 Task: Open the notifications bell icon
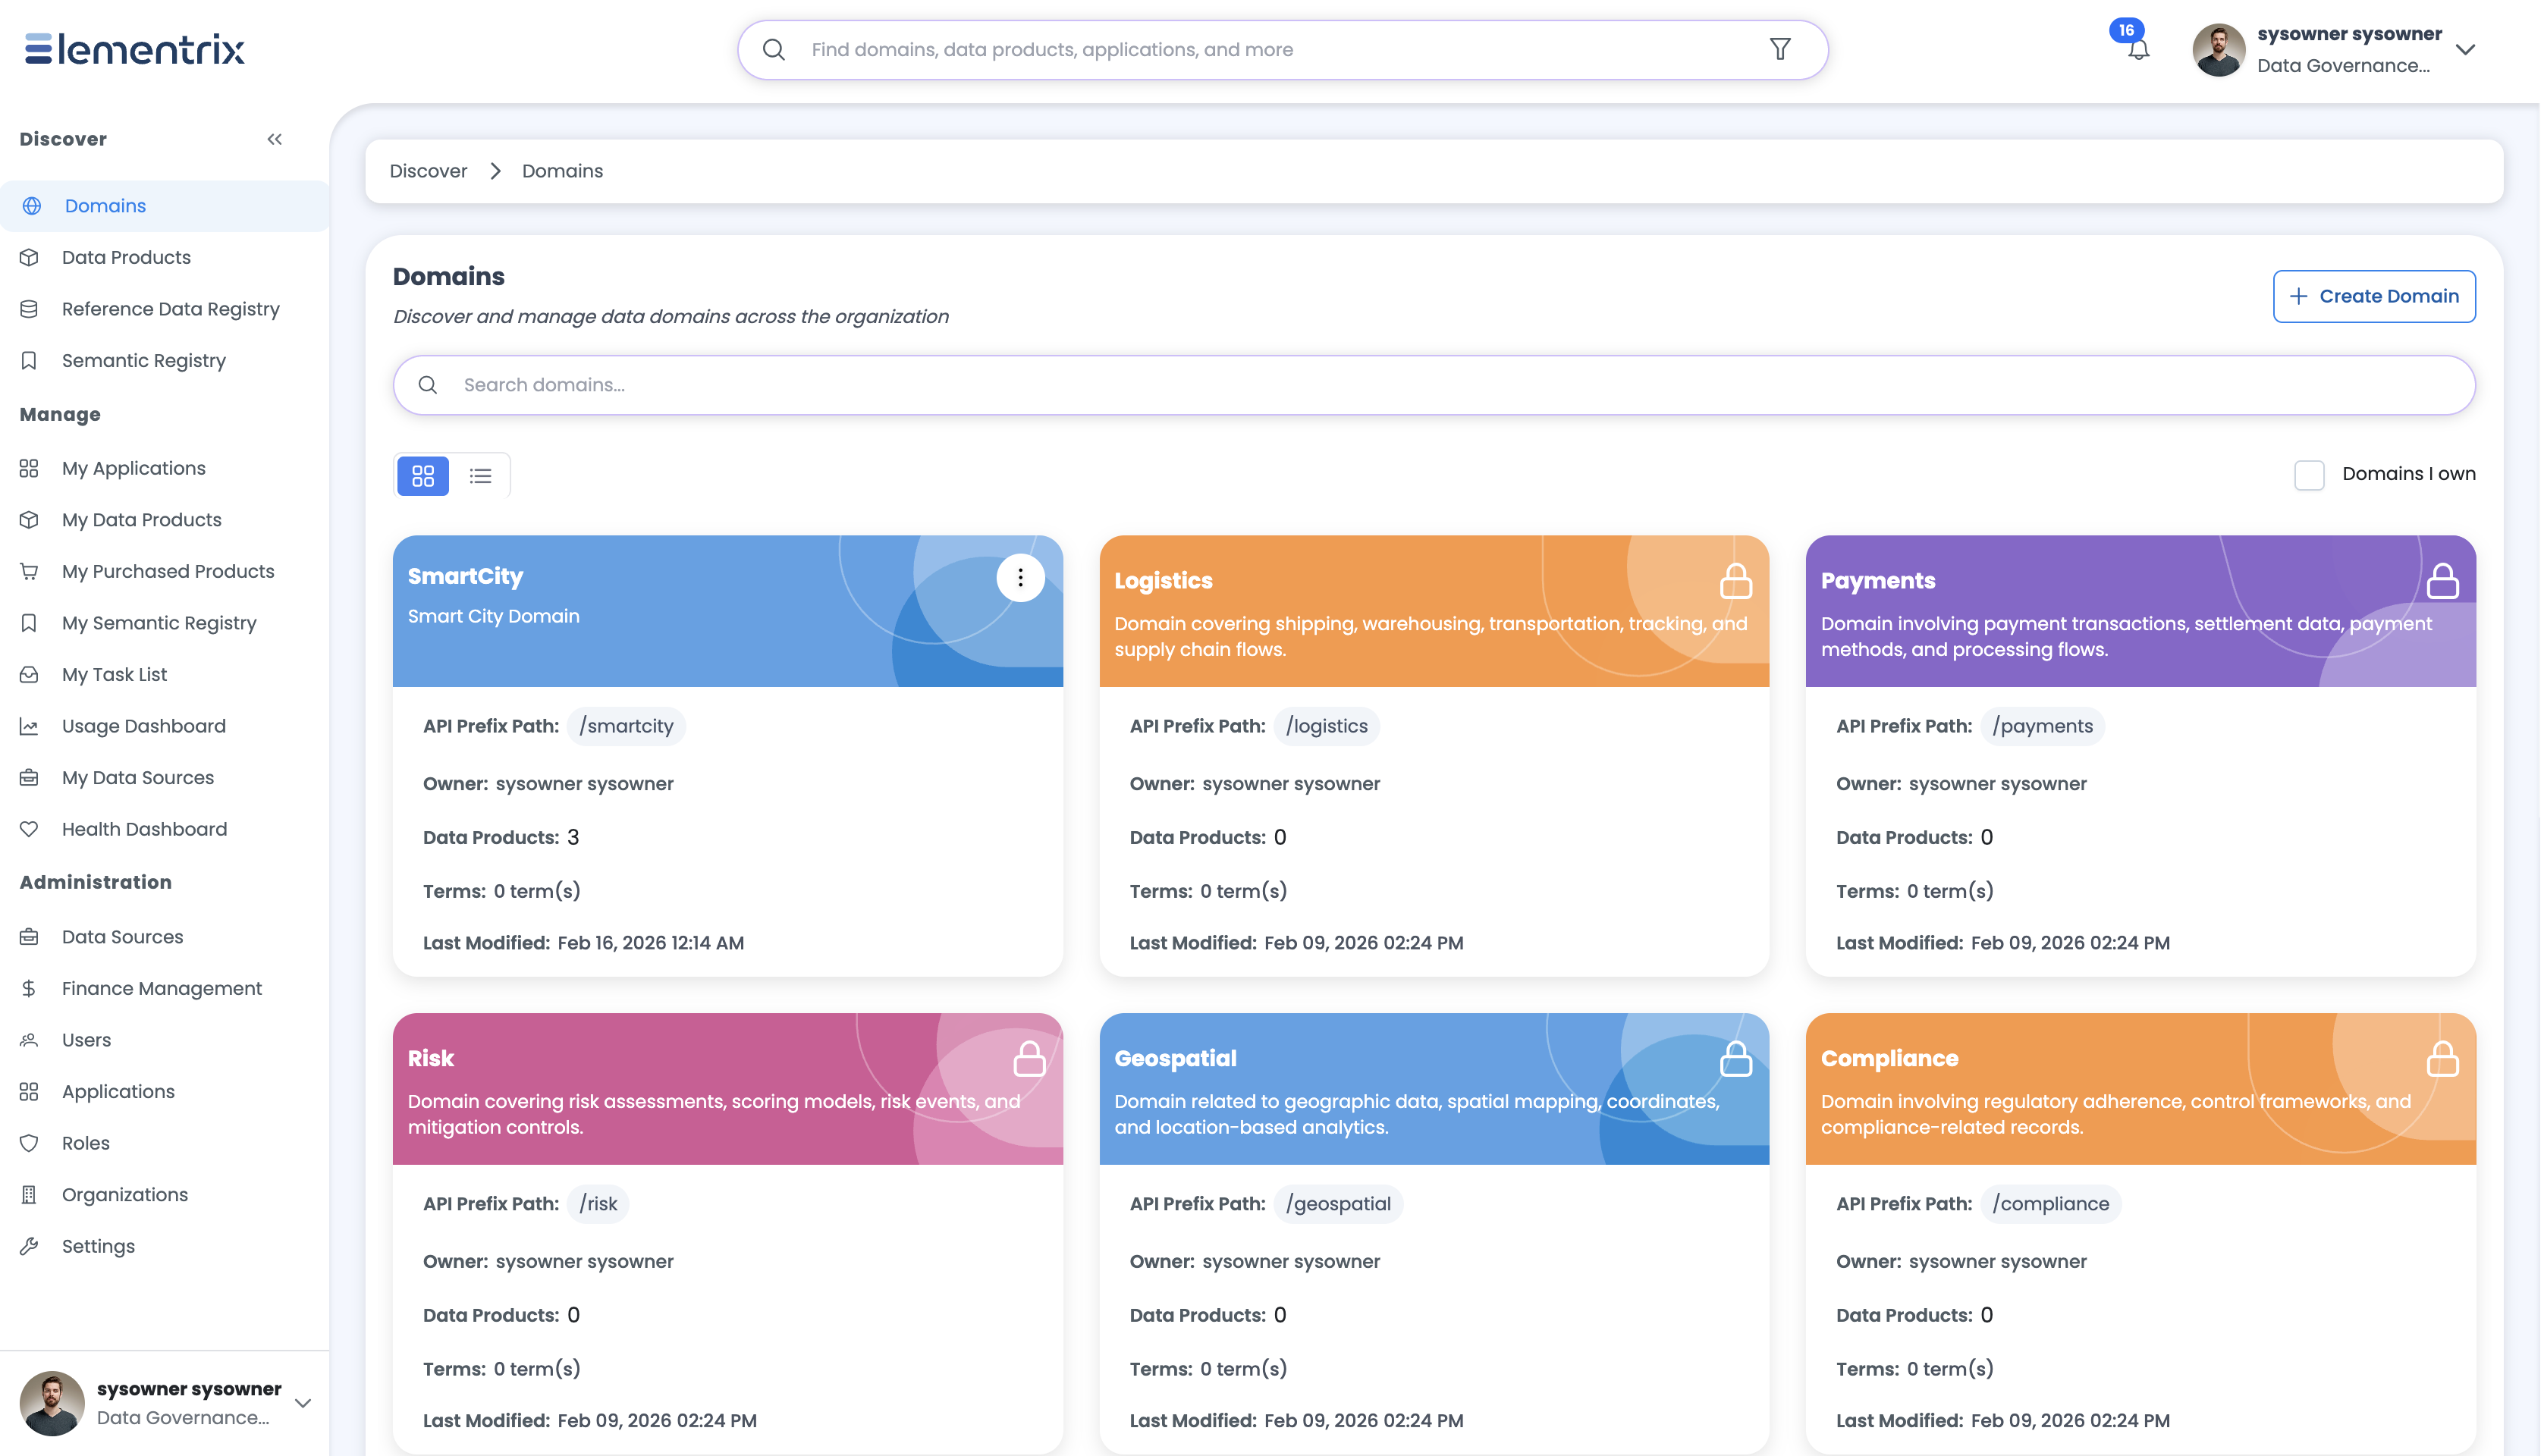tap(2138, 50)
